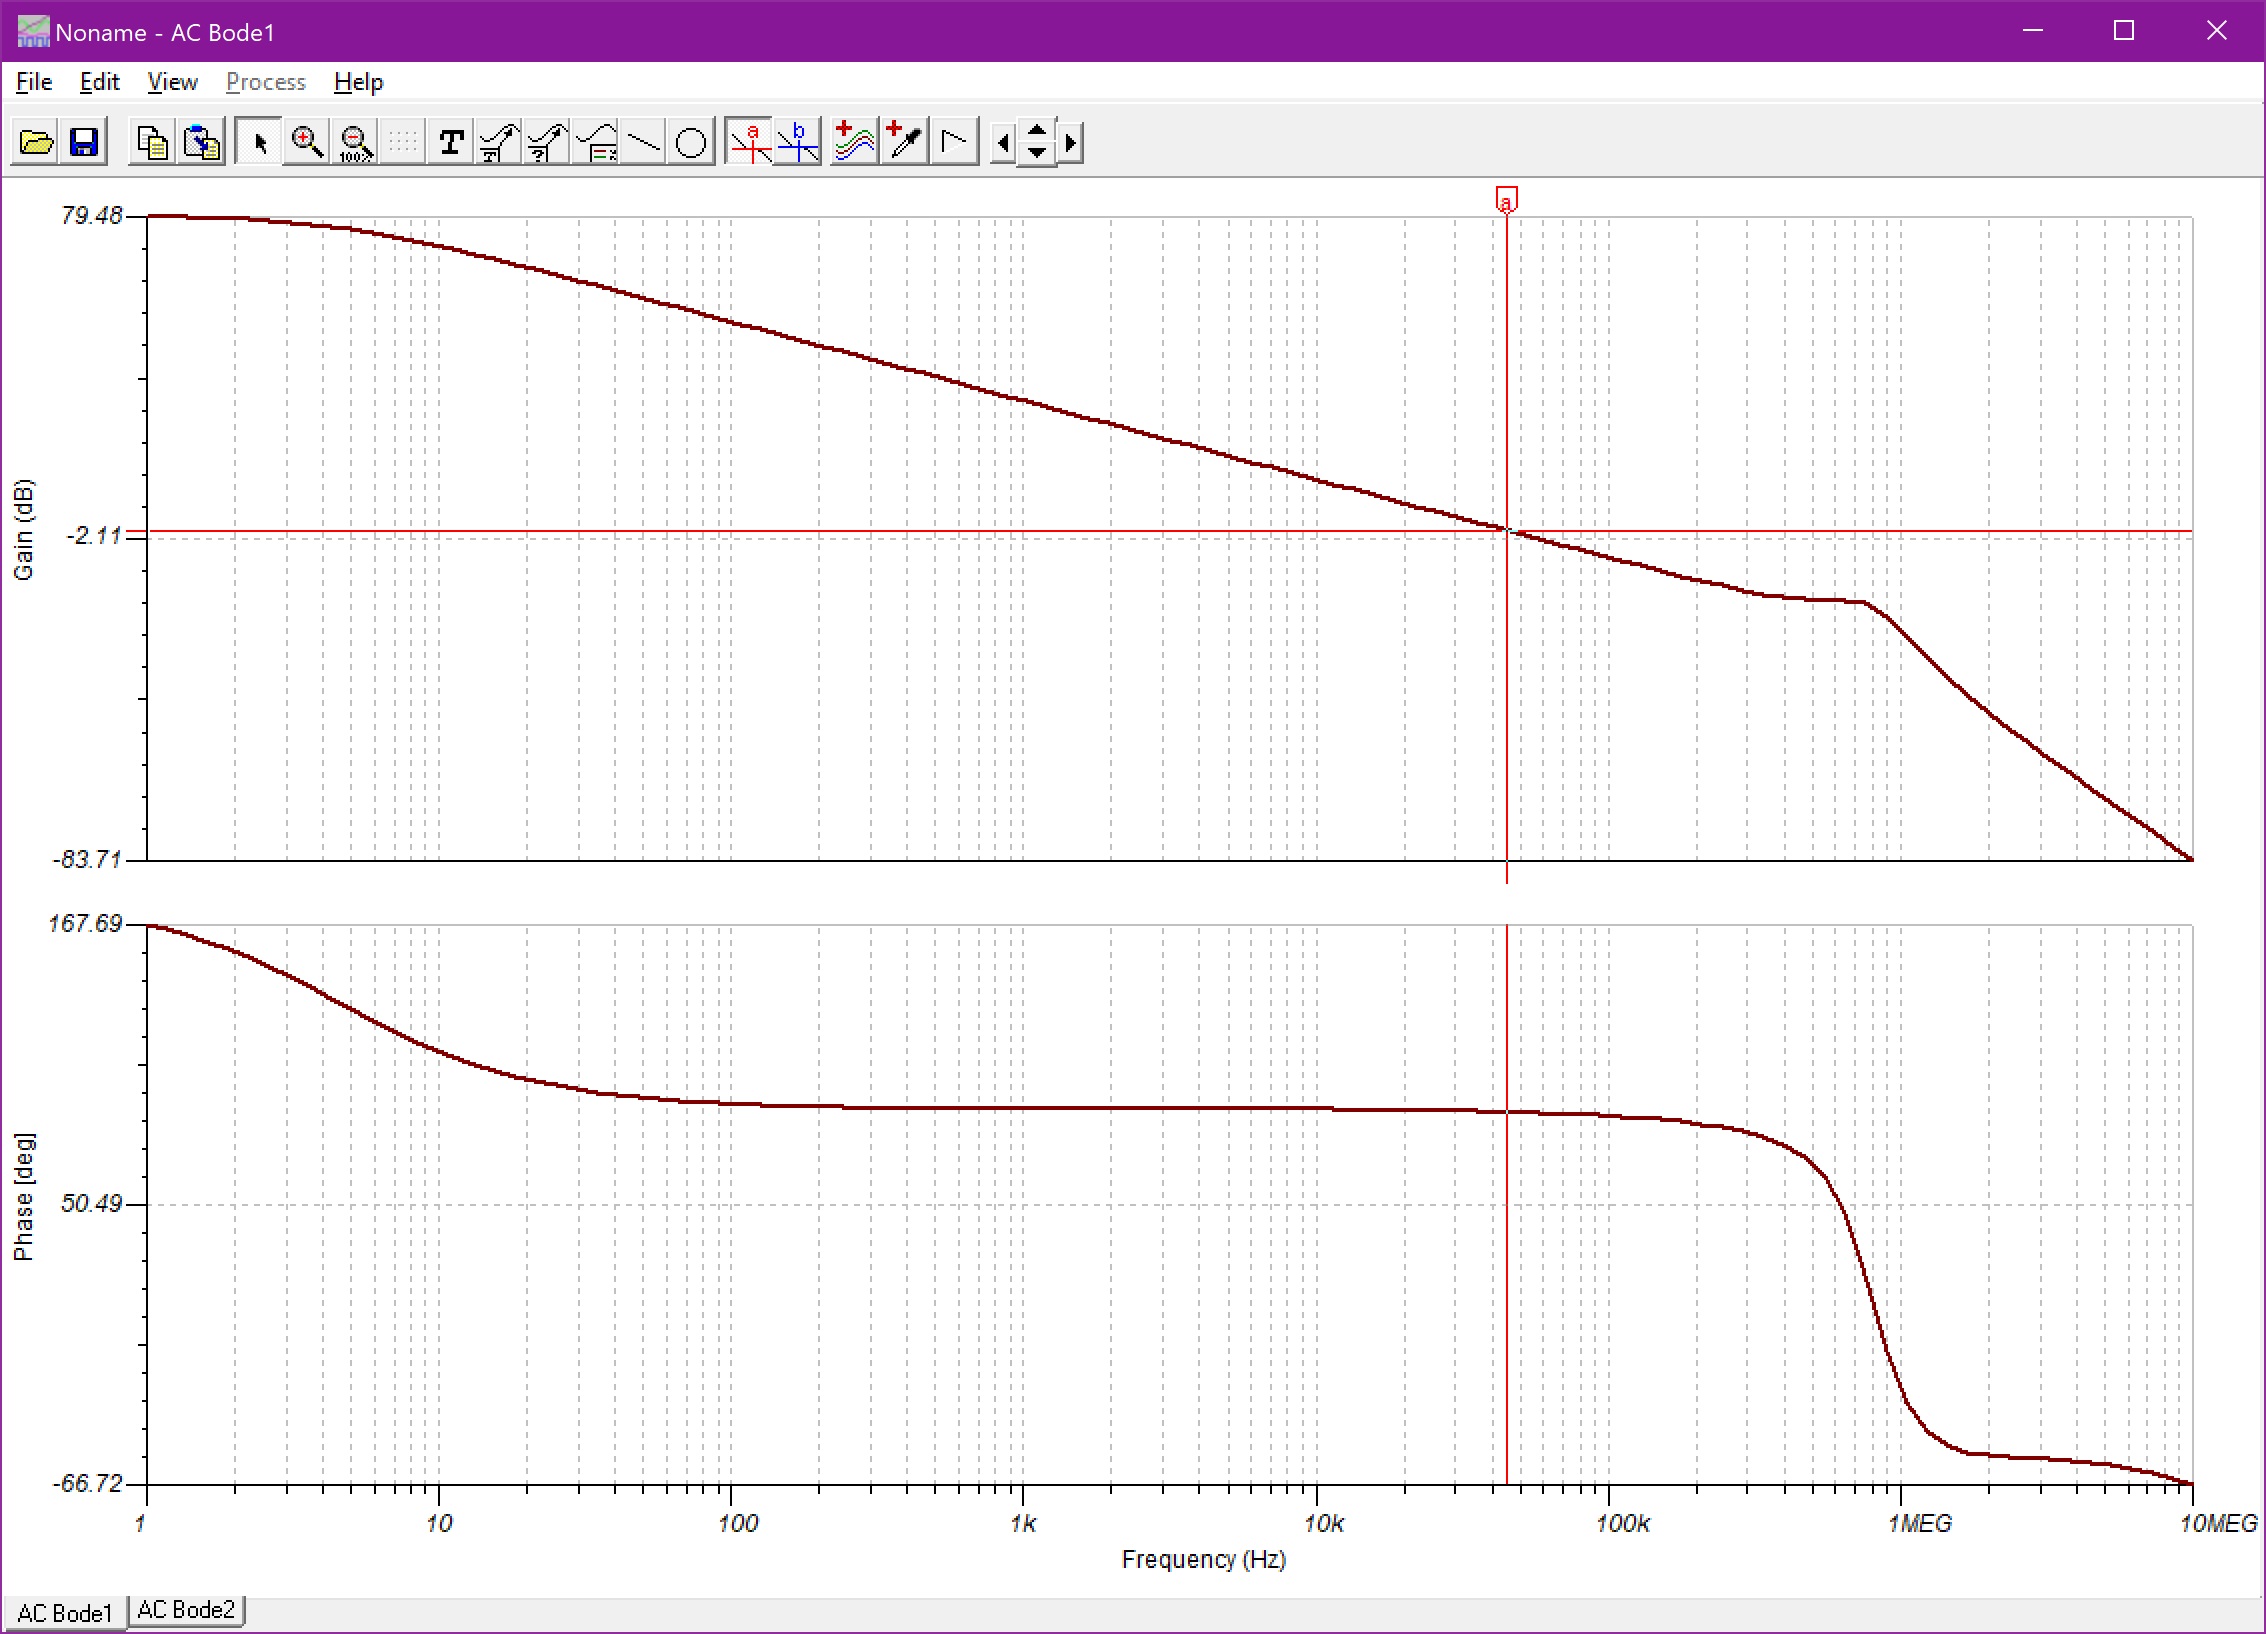2266x1634 pixels.
Task: Click the Paste clipboard icon
Action: tap(202, 142)
